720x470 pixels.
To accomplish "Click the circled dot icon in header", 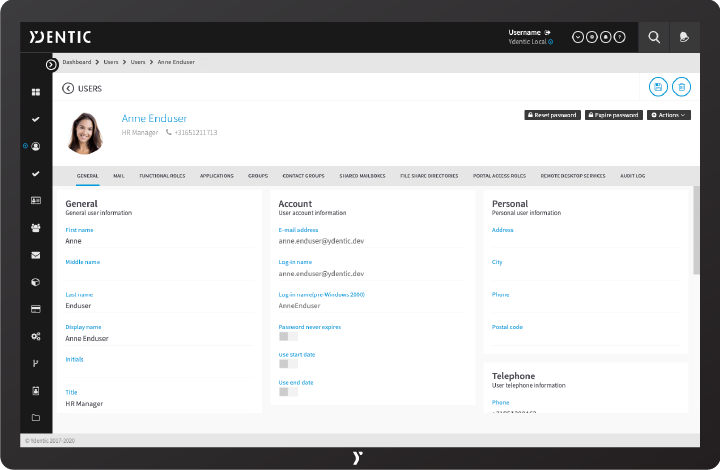I will 592,37.
